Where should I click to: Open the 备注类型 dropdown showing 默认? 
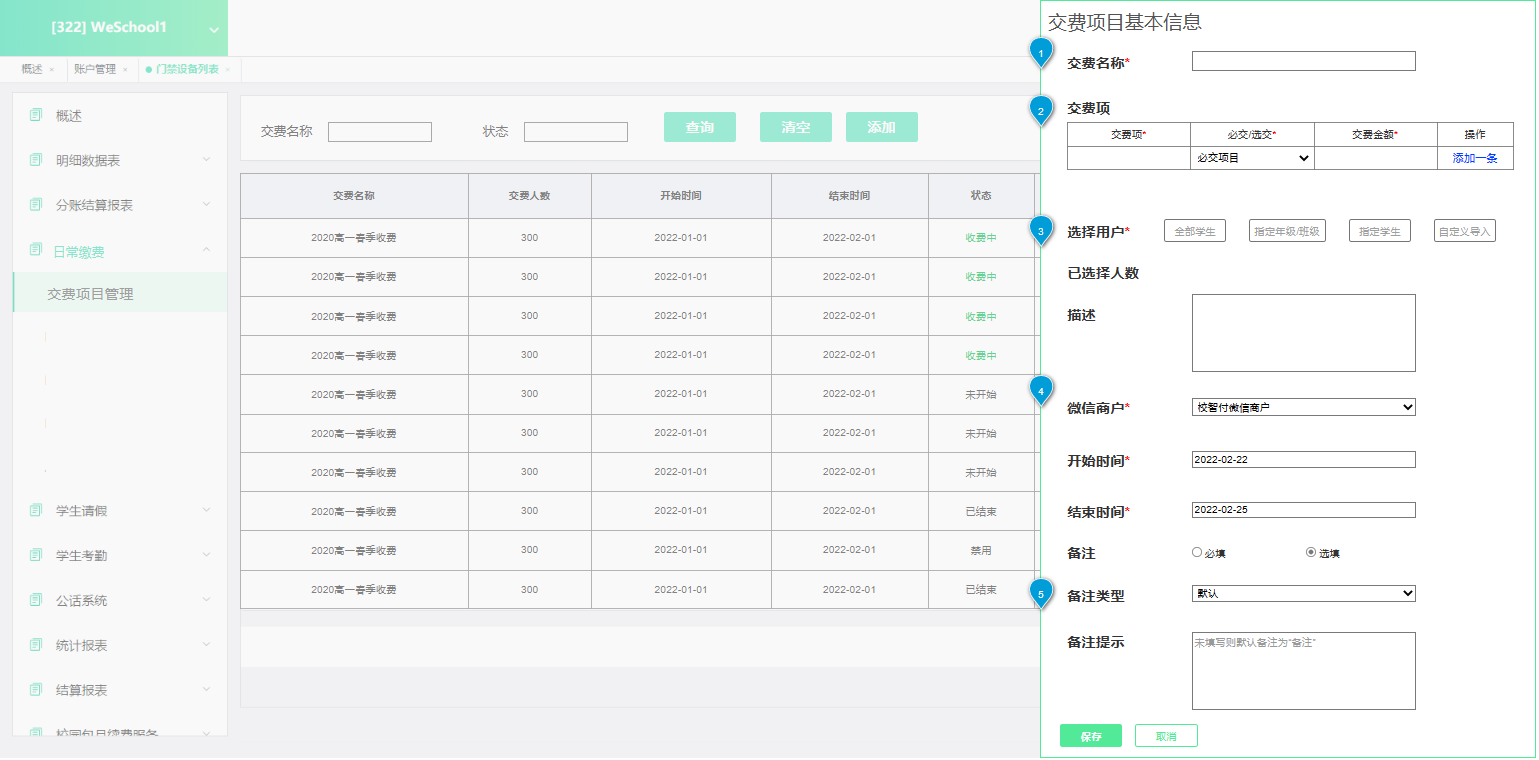coord(1304,594)
